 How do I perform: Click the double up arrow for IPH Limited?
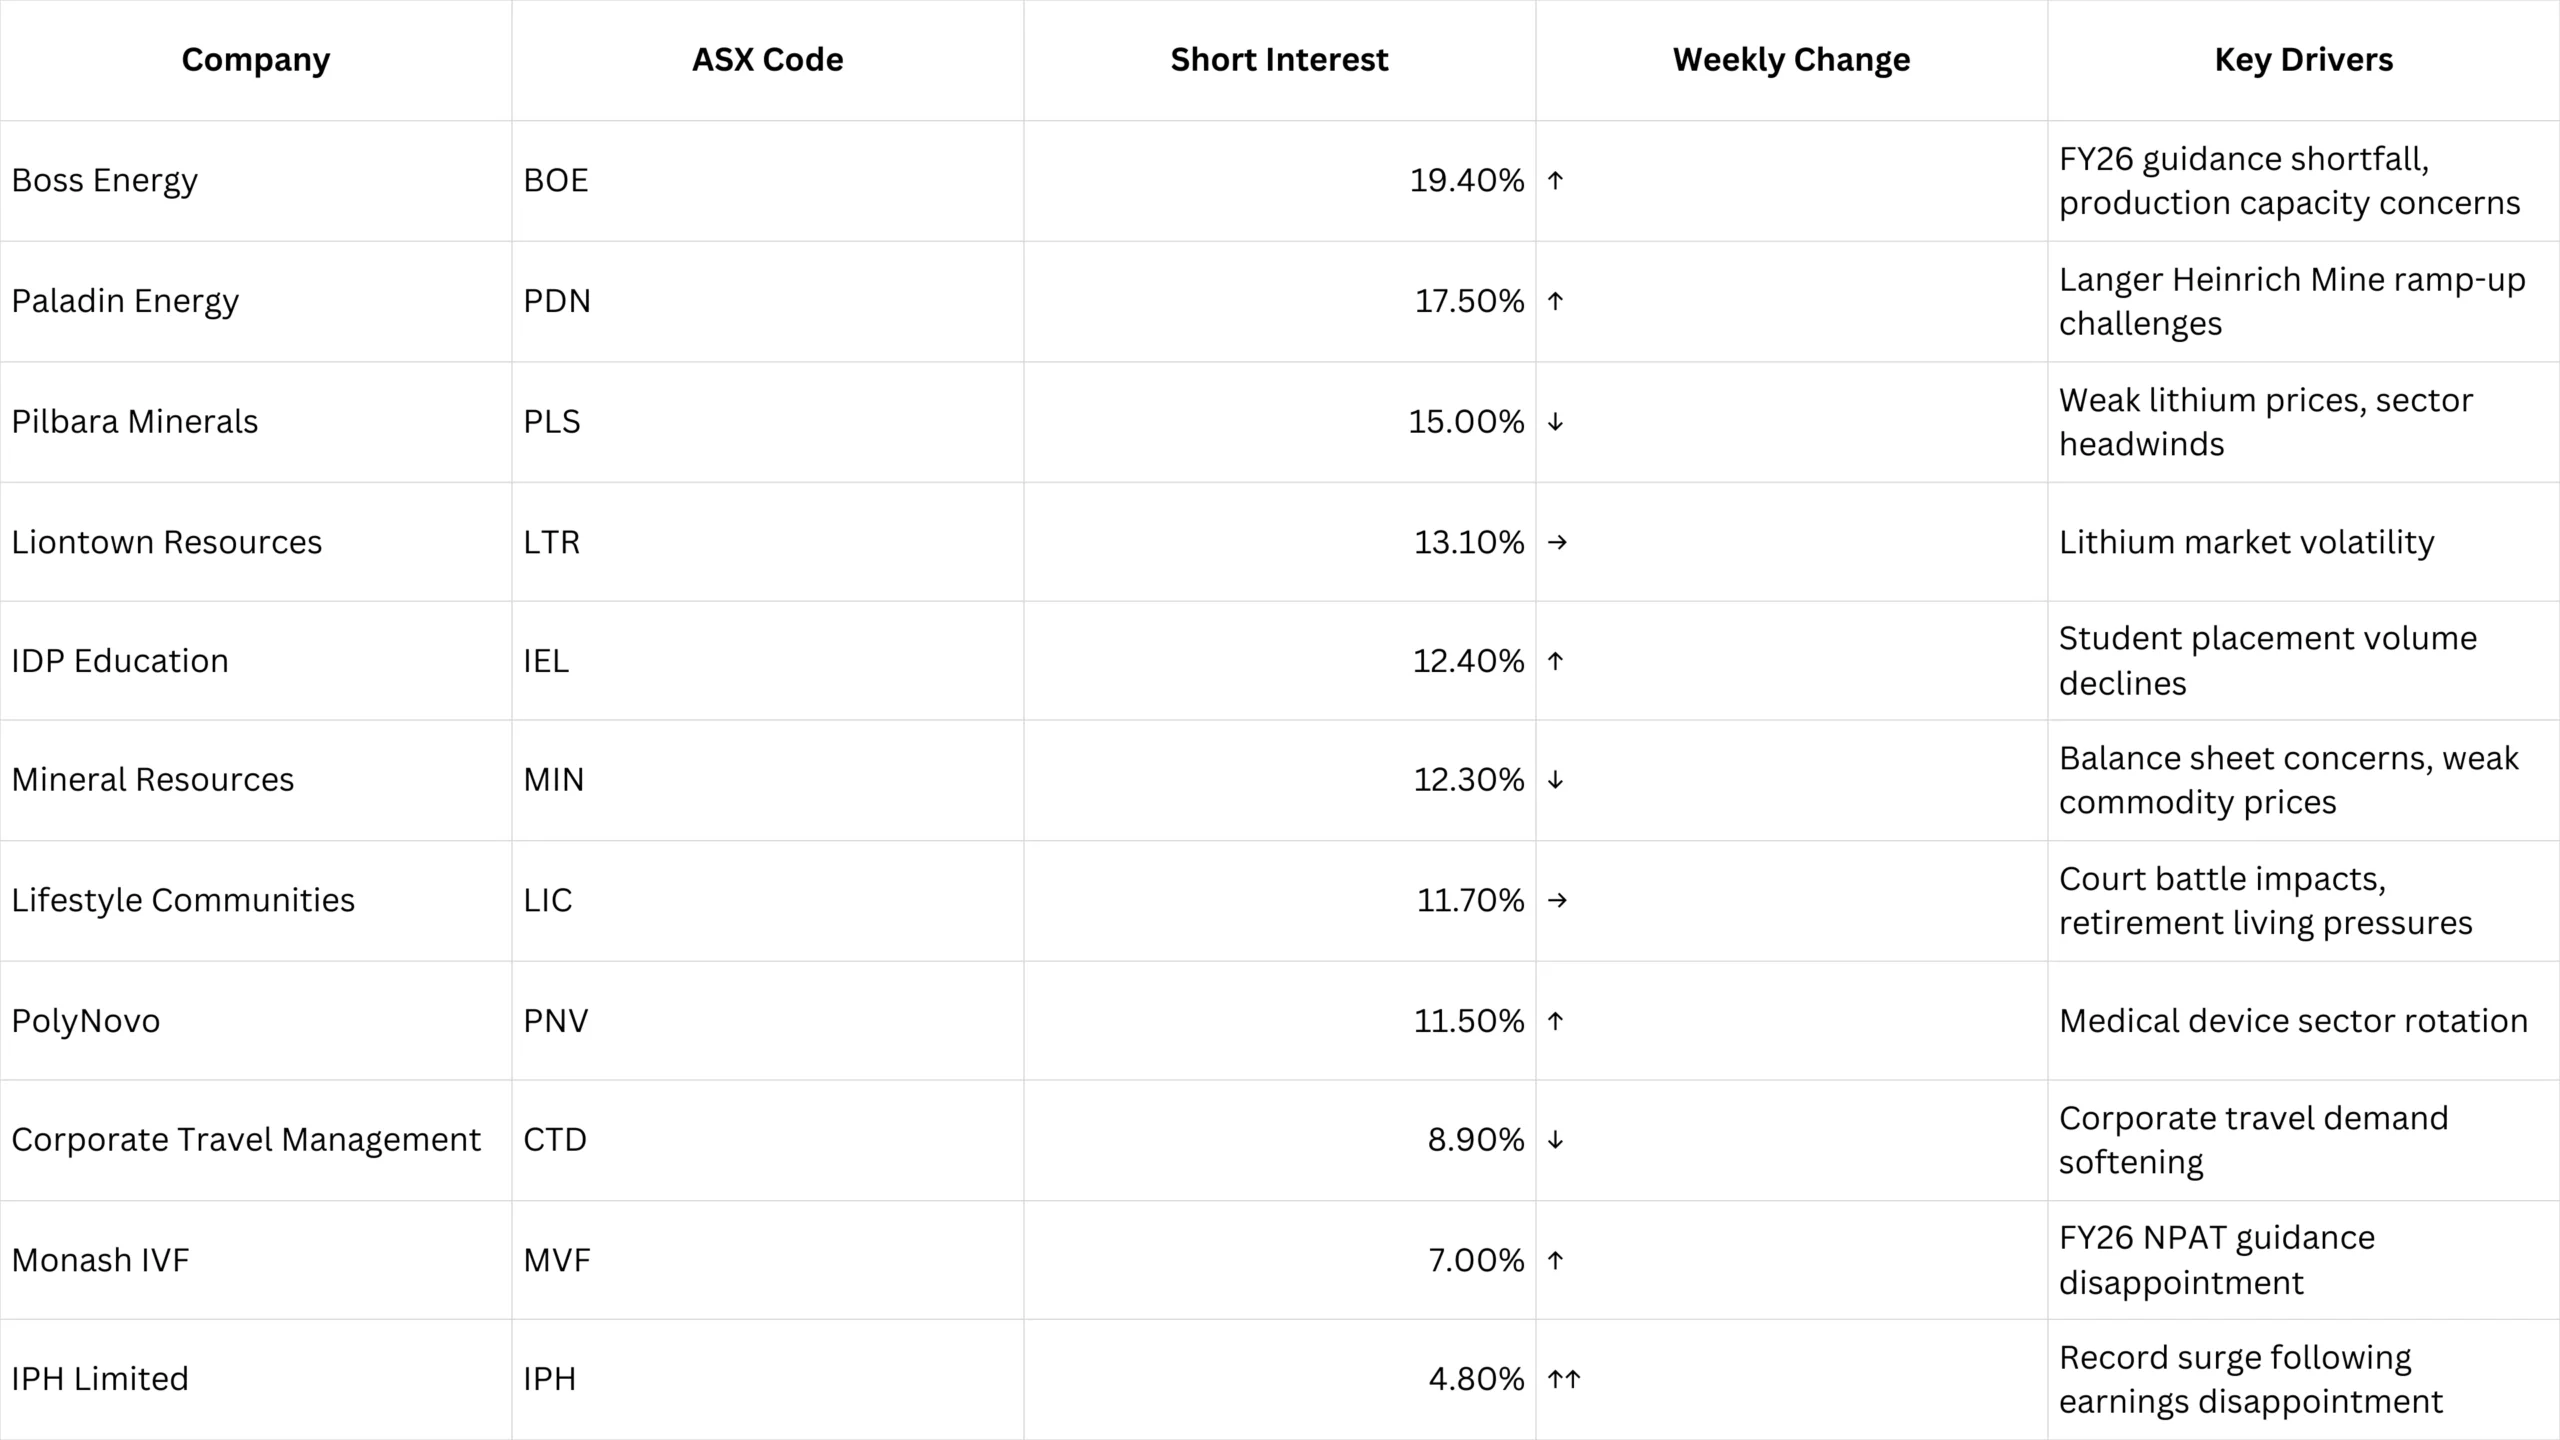pos(1564,1379)
